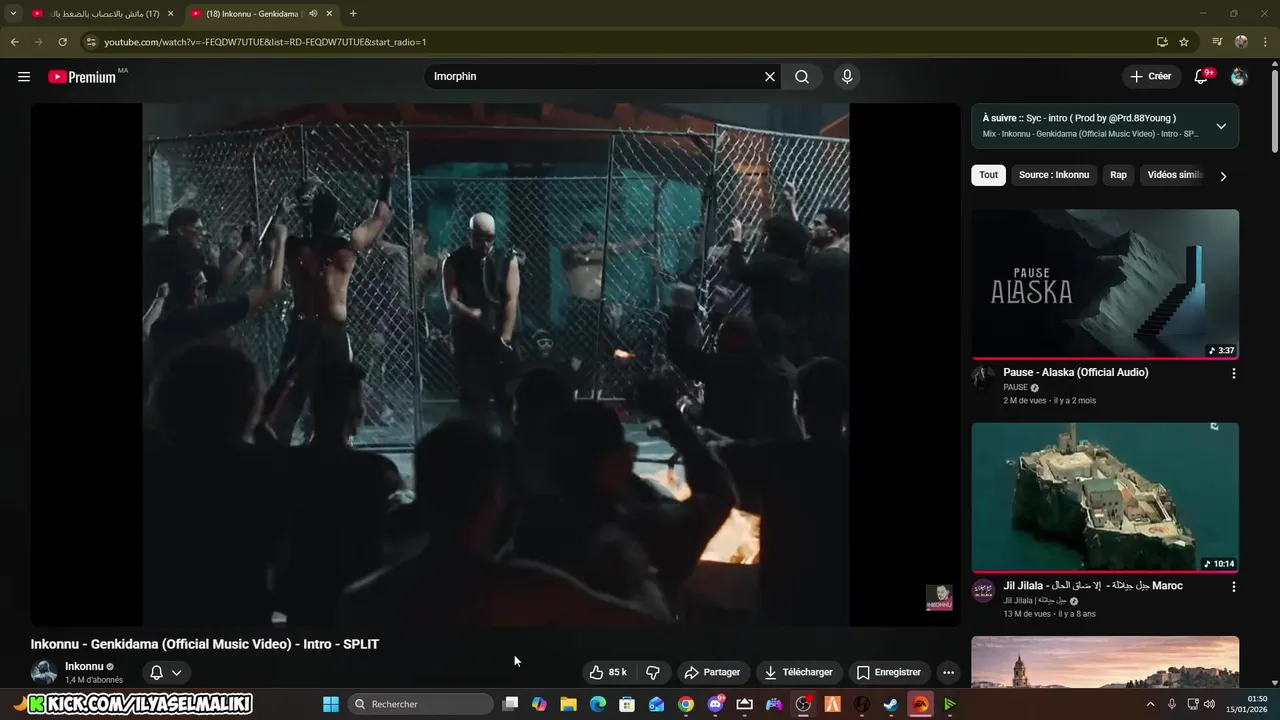Viewport: 1280px width, 720px height.
Task: Show more filter chips arrow
Action: point(1223,176)
